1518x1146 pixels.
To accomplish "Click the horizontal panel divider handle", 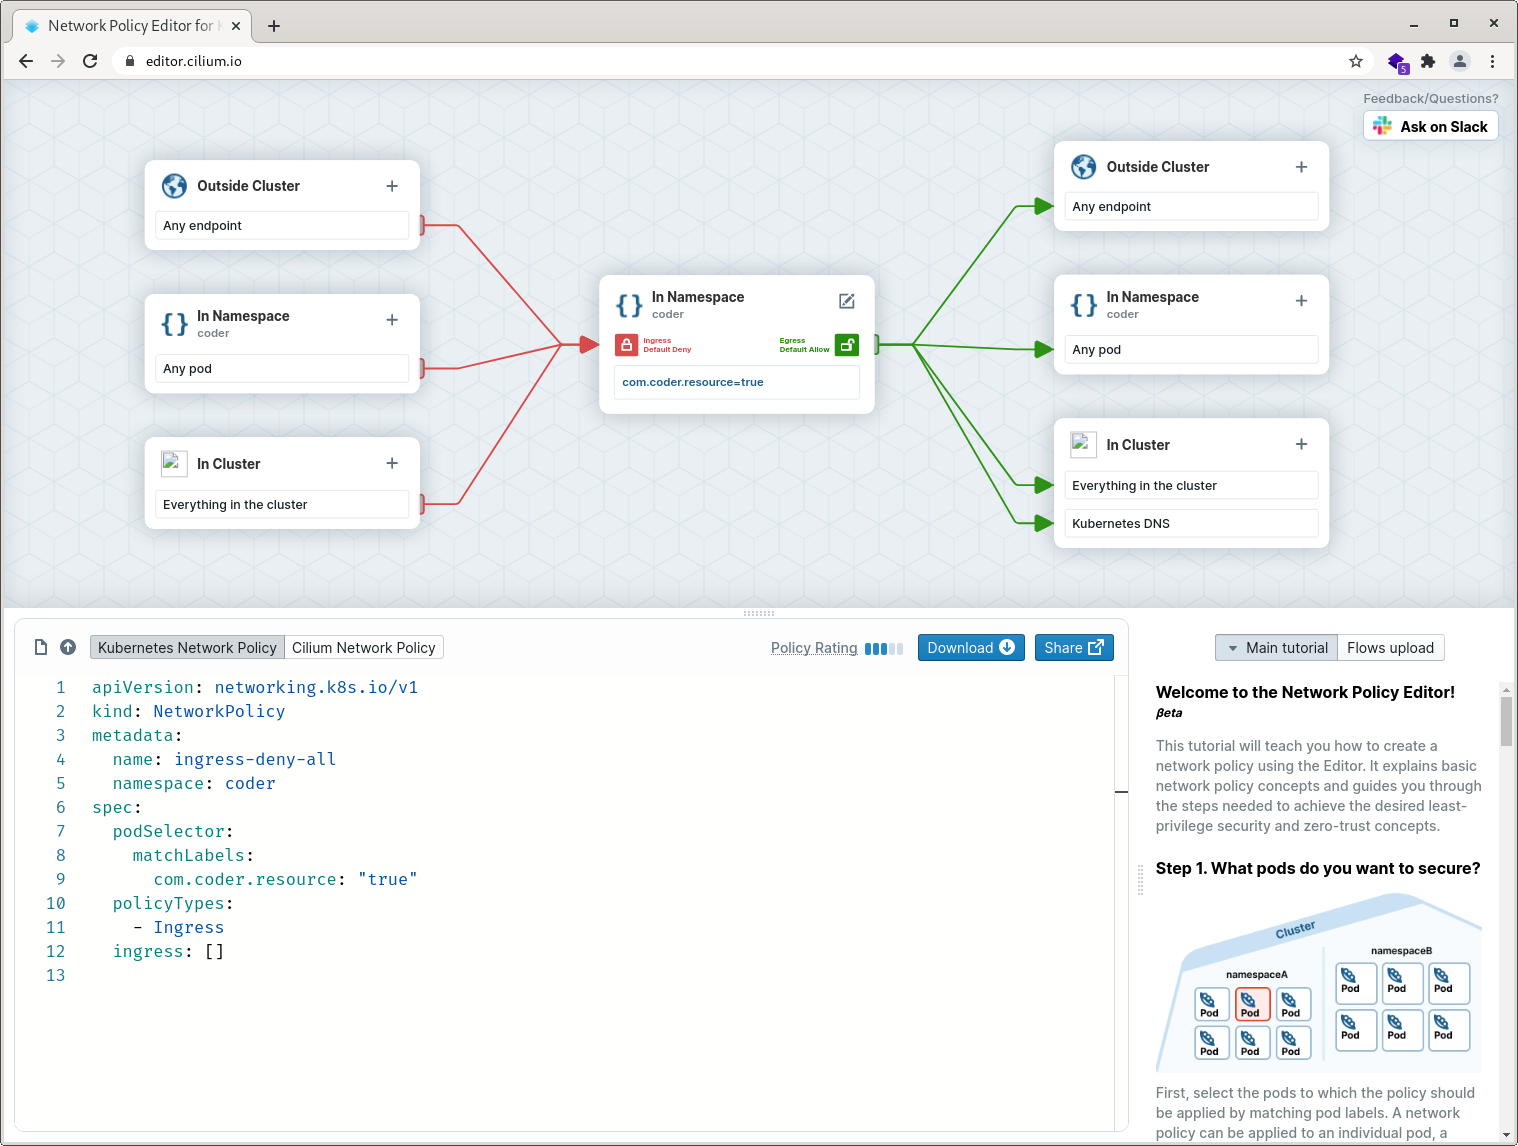I will tap(759, 613).
